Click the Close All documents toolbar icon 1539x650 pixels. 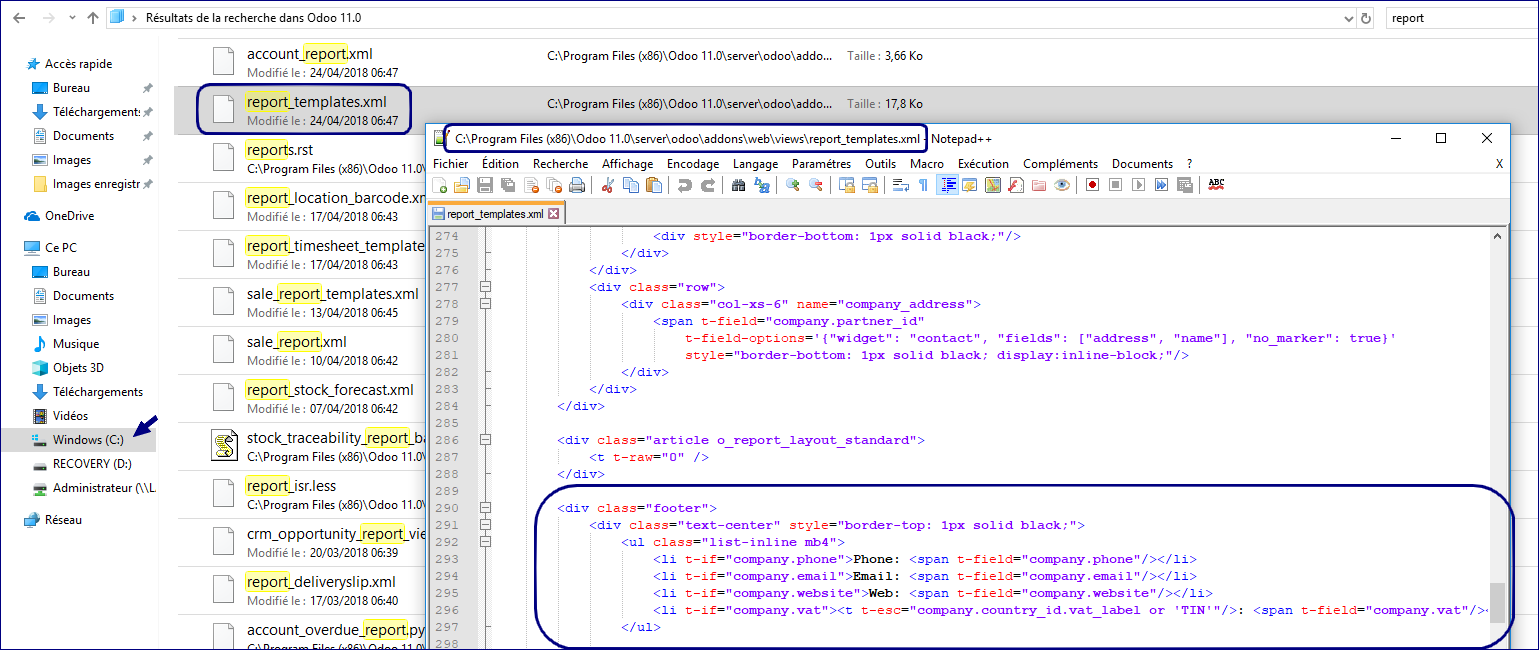point(554,185)
